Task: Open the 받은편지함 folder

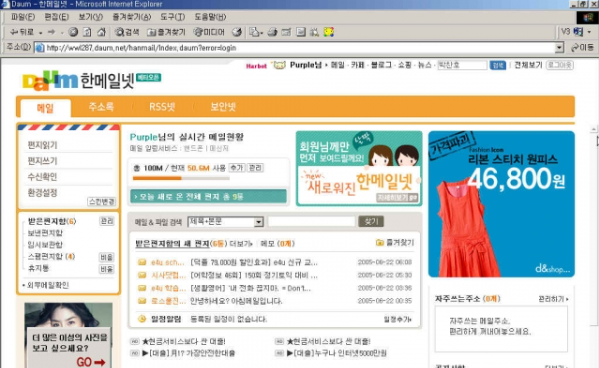Action: (52, 221)
